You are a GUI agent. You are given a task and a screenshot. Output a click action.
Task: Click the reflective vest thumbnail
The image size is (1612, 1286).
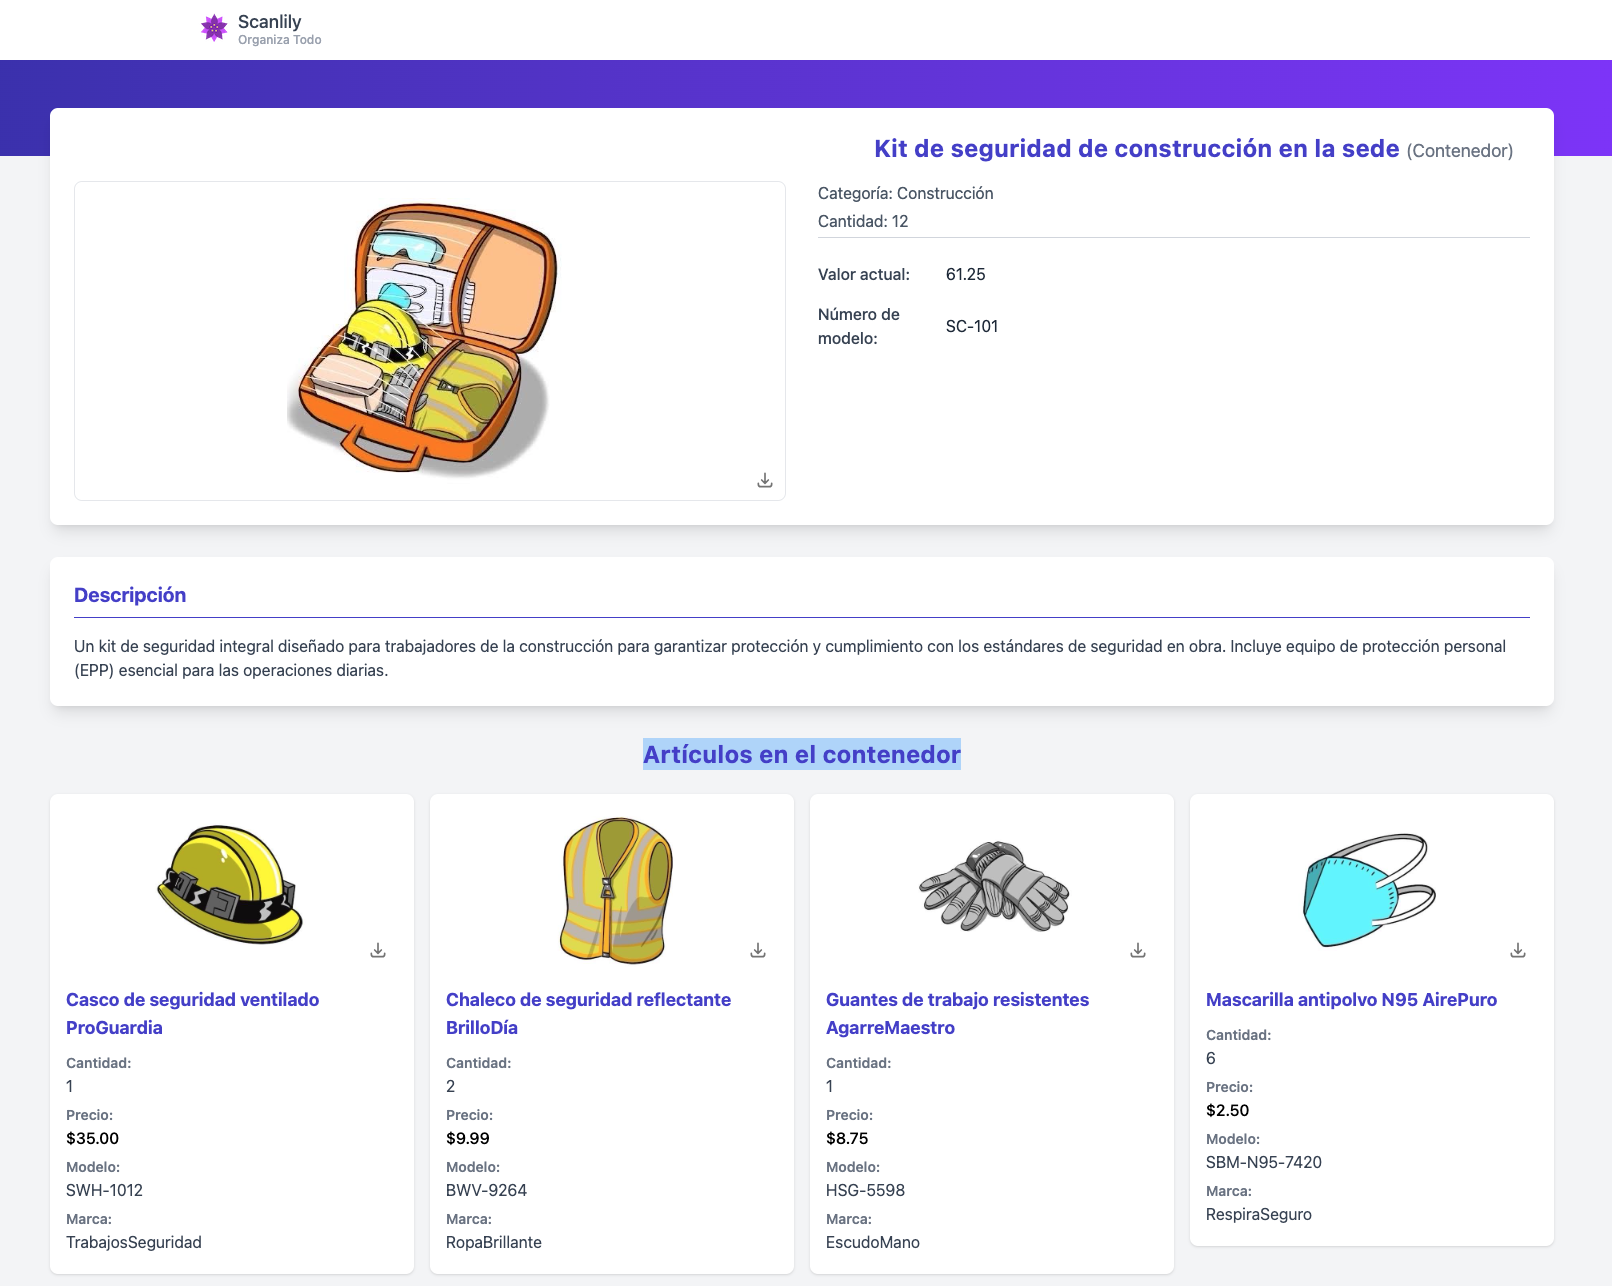pos(616,890)
